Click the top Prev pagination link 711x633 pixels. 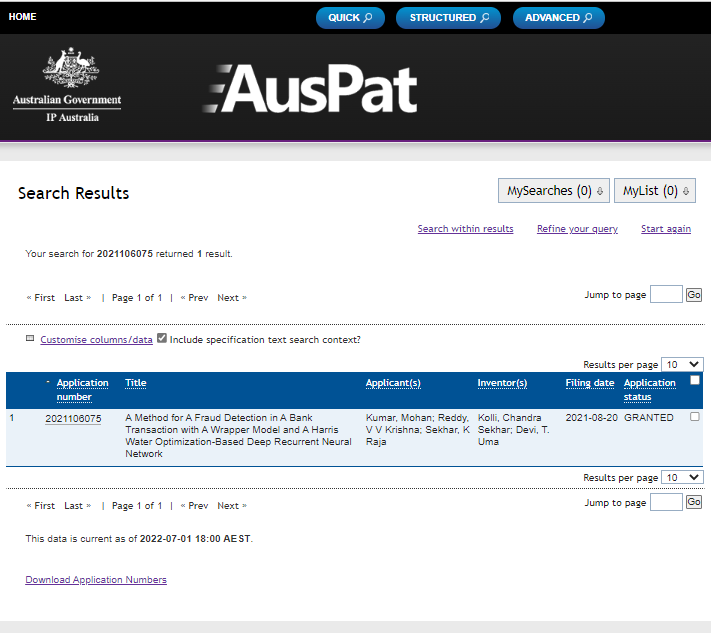[194, 297]
